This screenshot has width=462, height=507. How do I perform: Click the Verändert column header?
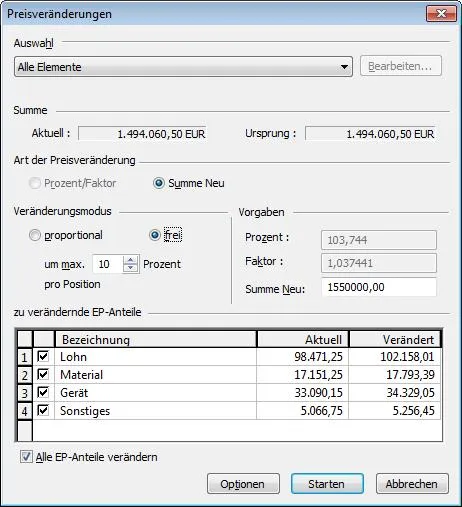point(395,340)
